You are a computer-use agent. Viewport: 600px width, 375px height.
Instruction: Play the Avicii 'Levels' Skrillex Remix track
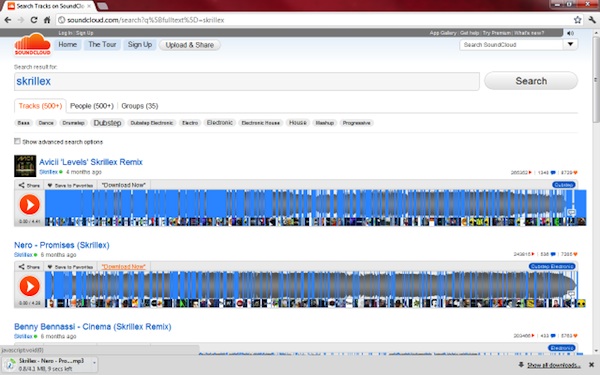tap(29, 204)
